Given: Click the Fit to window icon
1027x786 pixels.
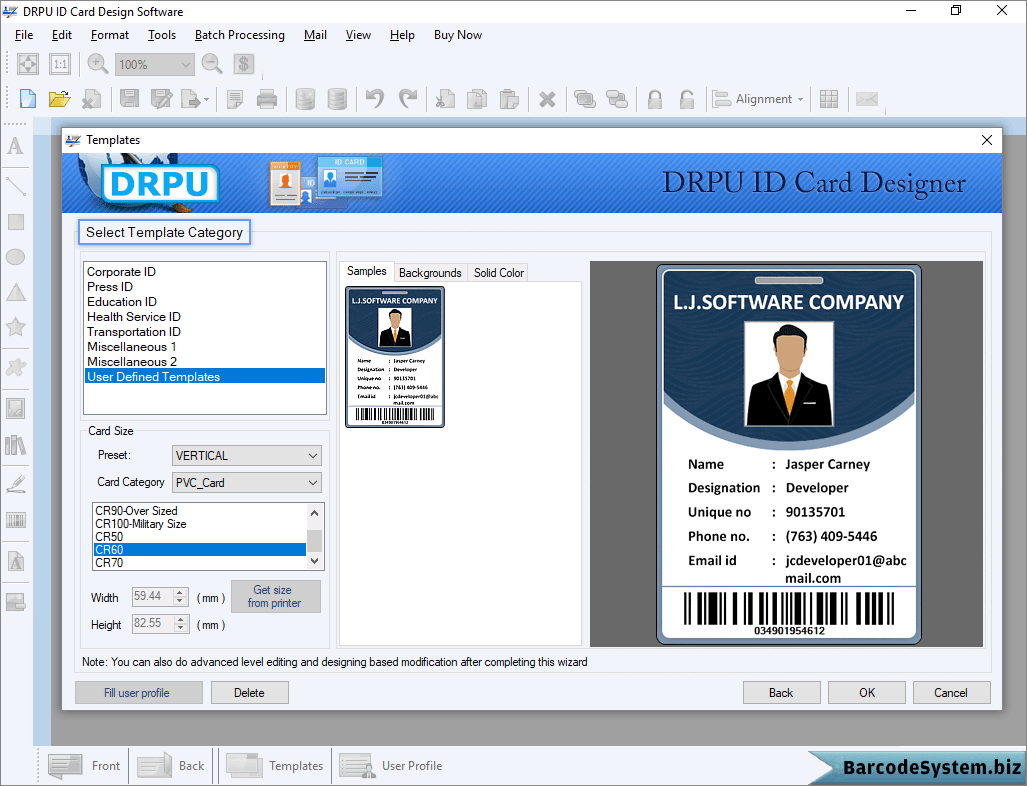Looking at the screenshot, I should click(28, 64).
